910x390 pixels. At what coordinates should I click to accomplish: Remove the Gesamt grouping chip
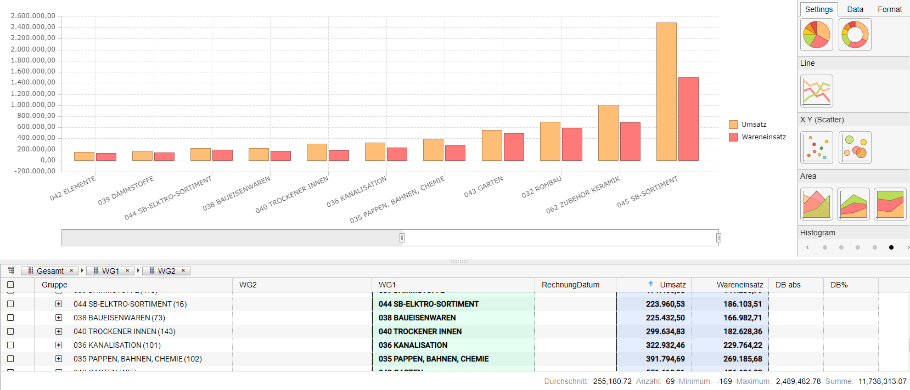click(71, 271)
